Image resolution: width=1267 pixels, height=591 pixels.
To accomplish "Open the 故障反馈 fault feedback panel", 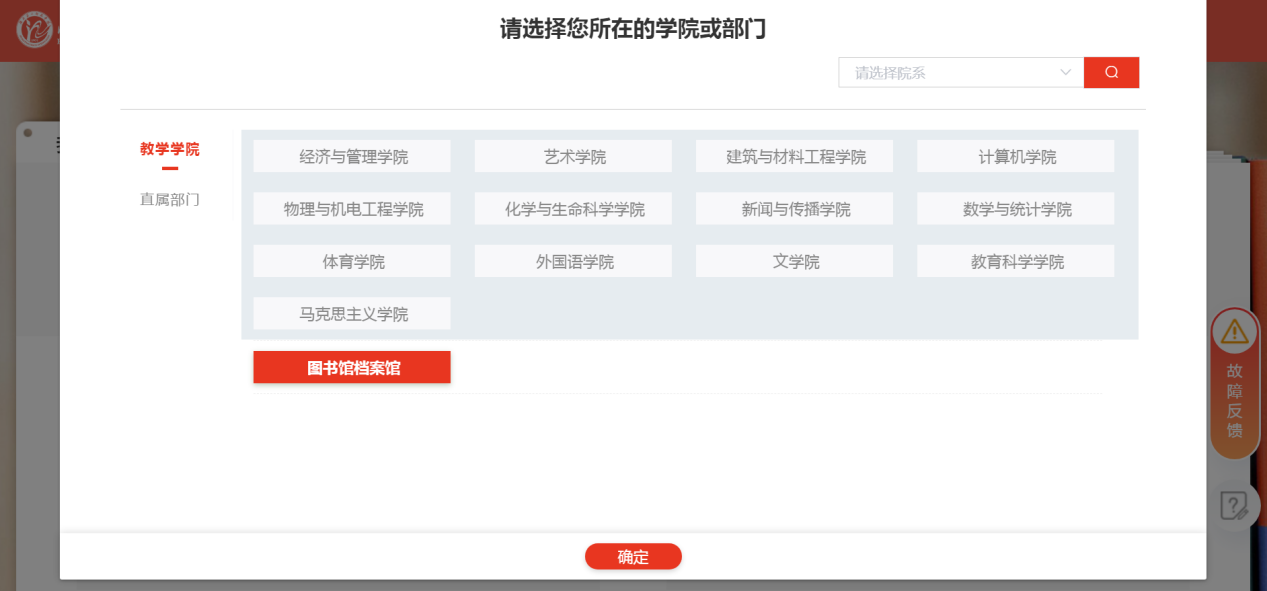I will click(1234, 390).
